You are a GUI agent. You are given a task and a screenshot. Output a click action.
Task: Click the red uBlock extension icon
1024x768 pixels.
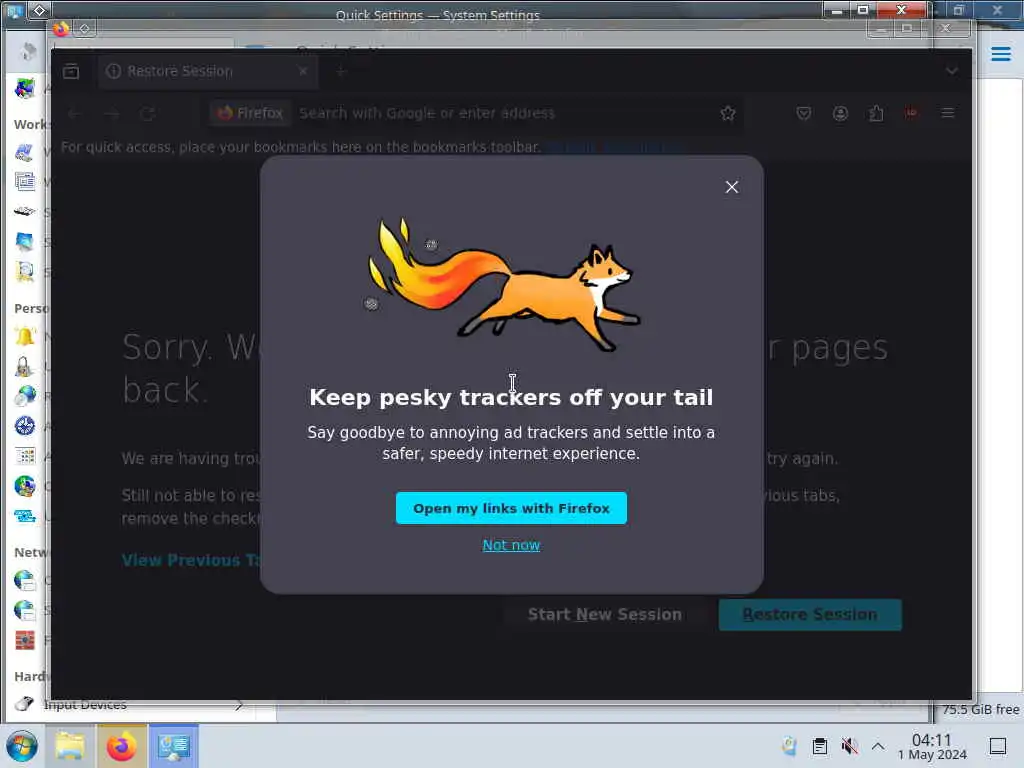coord(911,114)
